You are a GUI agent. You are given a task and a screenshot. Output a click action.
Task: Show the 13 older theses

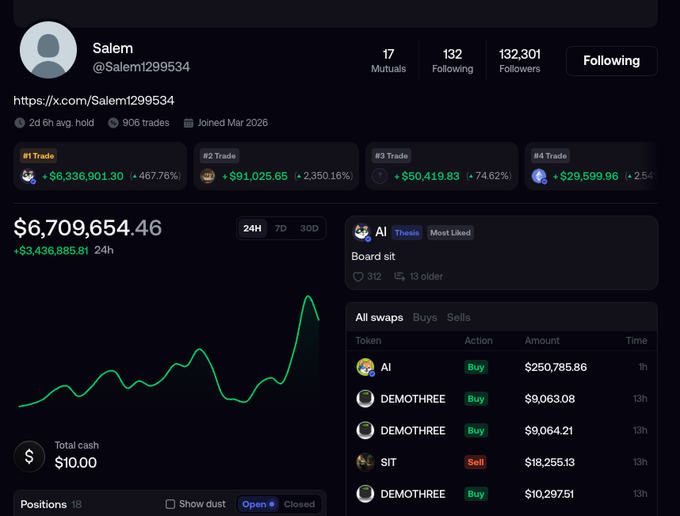(x=418, y=277)
